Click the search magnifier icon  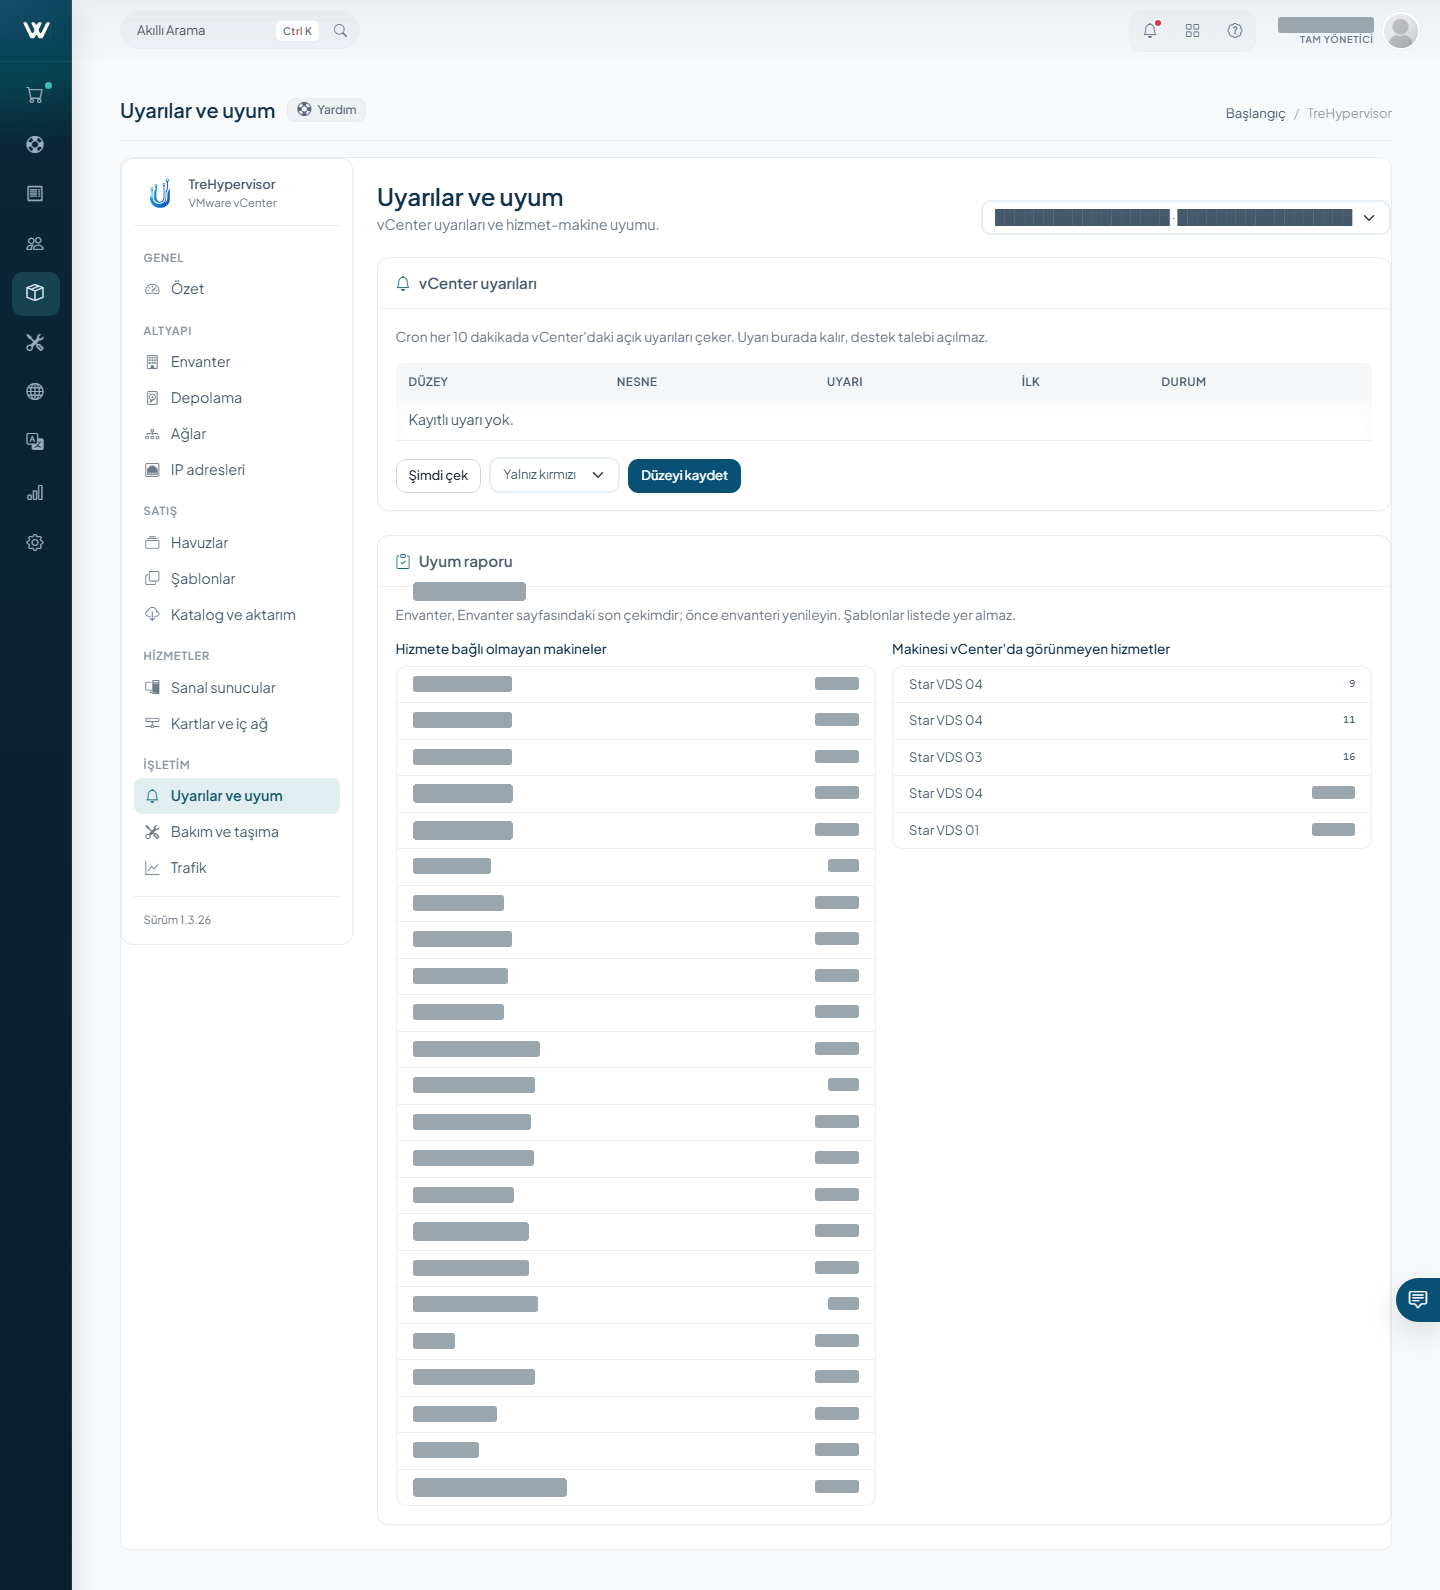click(x=340, y=31)
